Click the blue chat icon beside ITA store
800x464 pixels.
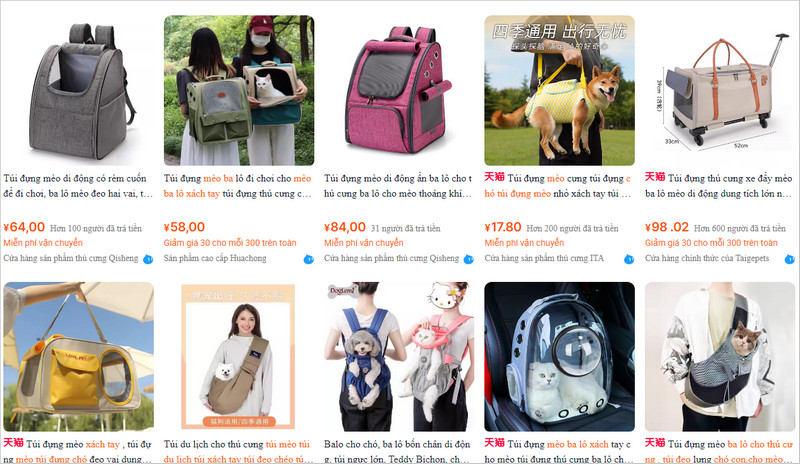pyautogui.click(x=629, y=259)
